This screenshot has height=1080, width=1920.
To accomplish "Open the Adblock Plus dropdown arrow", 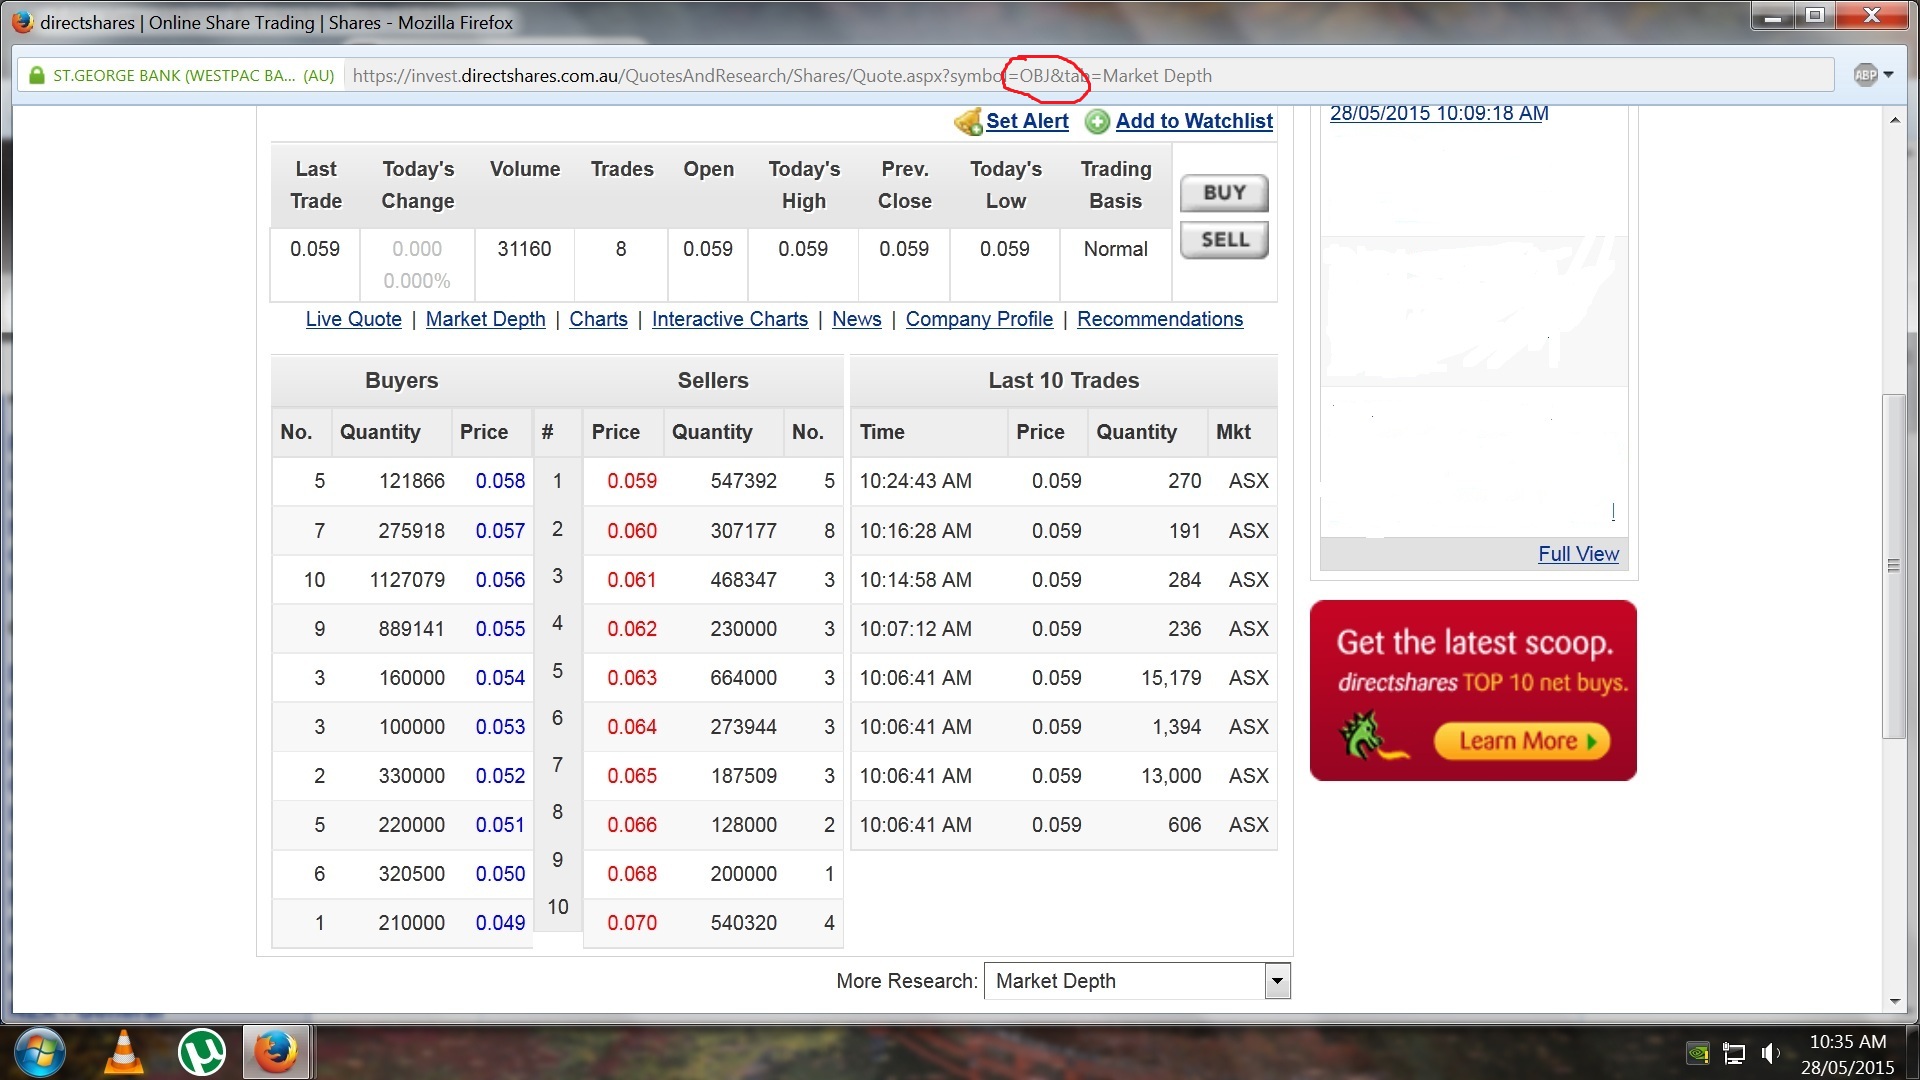I will [1888, 75].
